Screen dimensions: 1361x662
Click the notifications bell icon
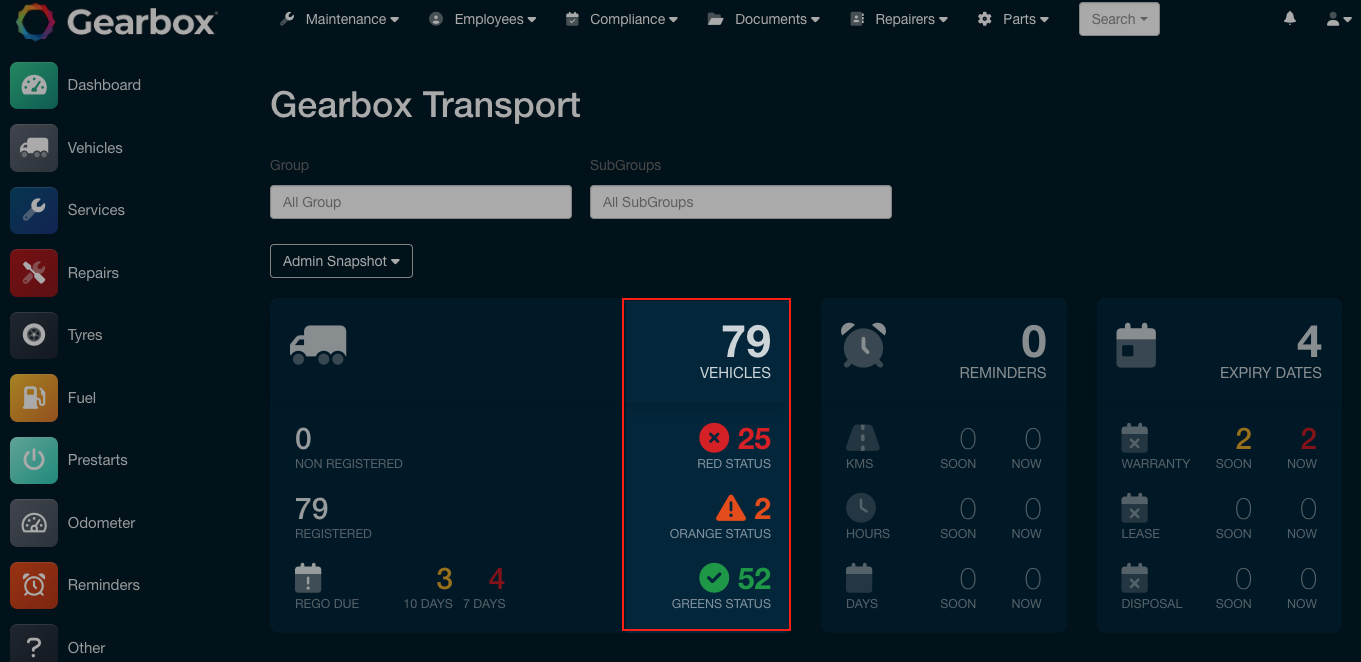click(x=1290, y=19)
